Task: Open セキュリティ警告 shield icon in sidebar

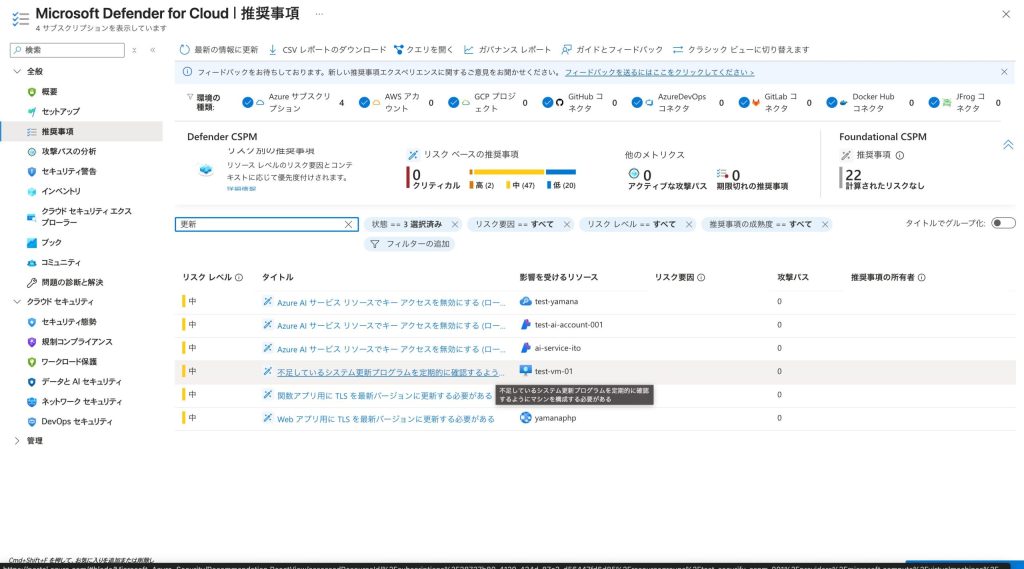Action: [32, 171]
